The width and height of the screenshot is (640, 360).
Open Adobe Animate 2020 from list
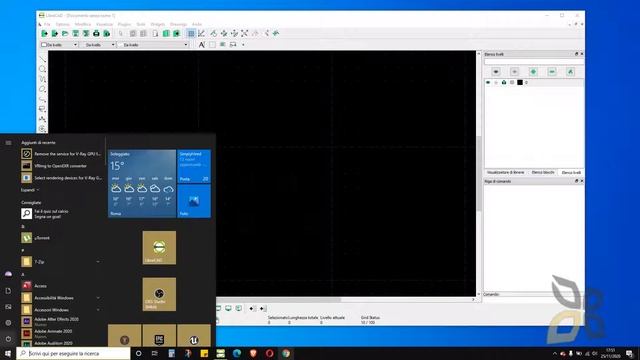[x=60, y=333]
